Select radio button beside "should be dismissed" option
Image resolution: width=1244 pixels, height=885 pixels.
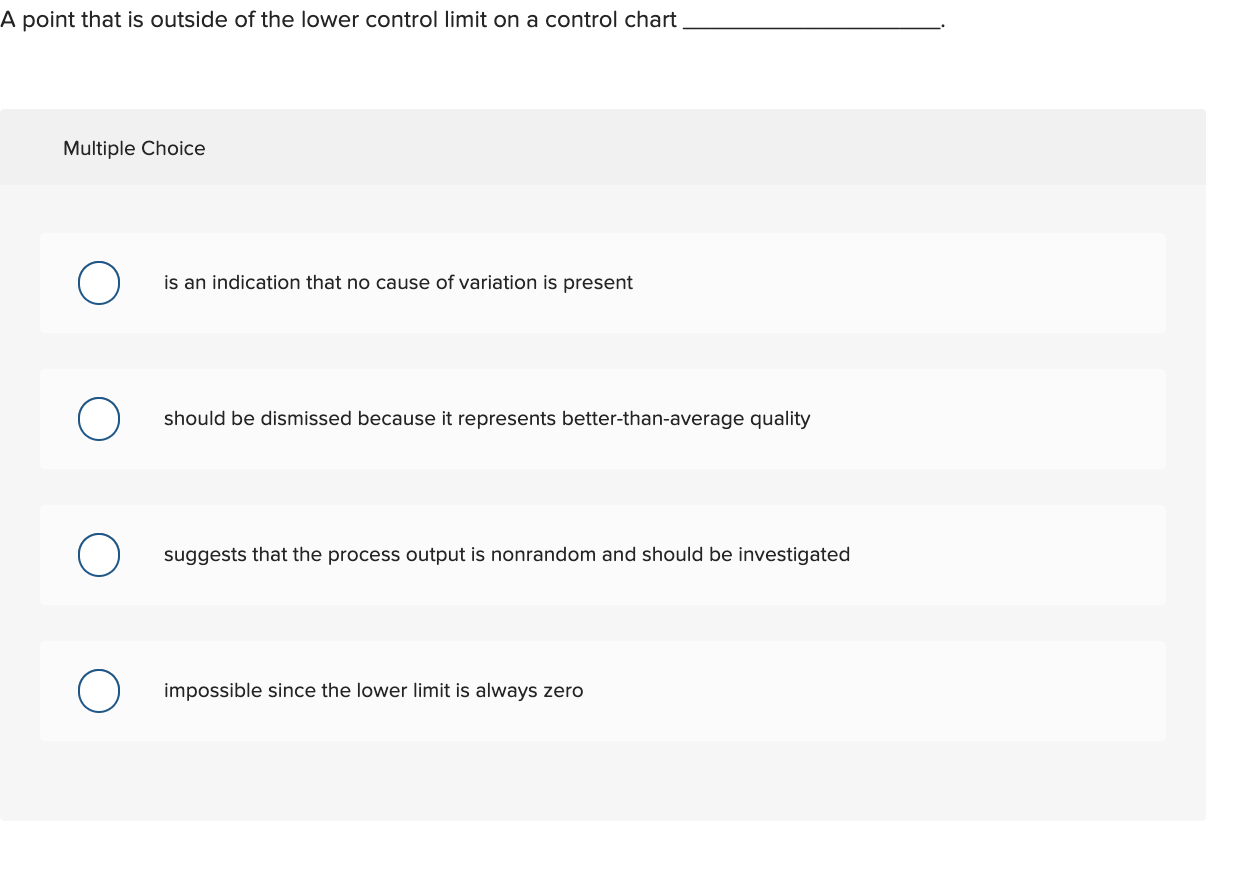click(98, 419)
